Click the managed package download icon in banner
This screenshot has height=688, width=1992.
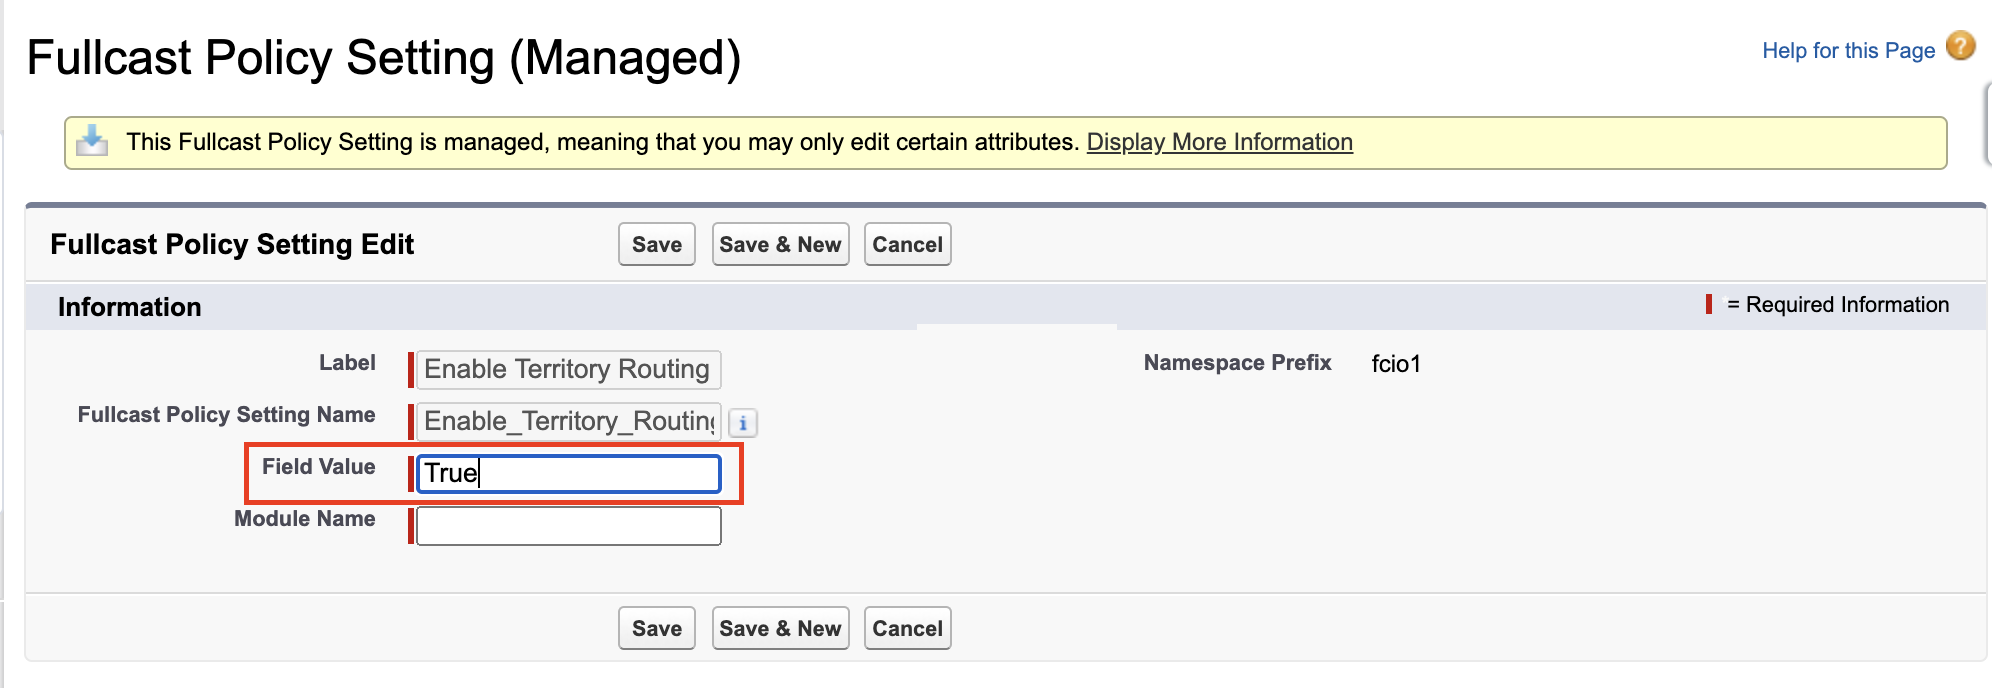92,141
